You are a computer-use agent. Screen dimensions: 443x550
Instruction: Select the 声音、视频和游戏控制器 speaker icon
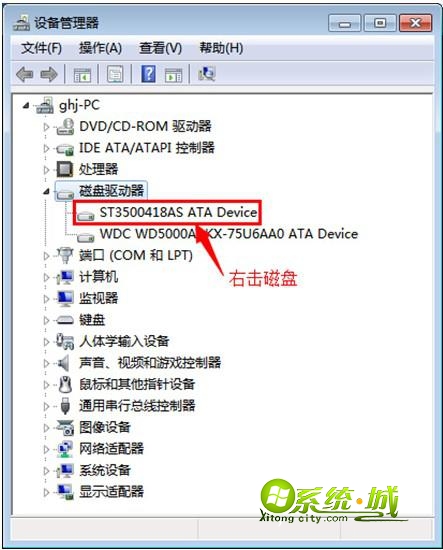(x=63, y=363)
